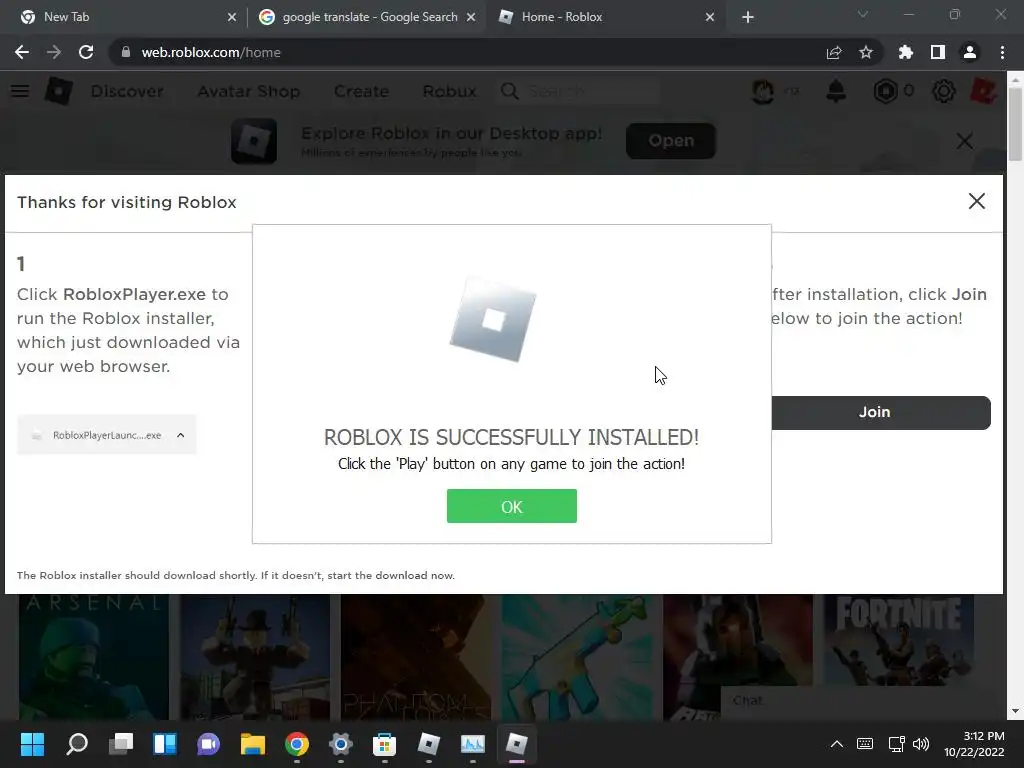
Task: Open Microsoft Store from taskbar
Action: [x=385, y=744]
